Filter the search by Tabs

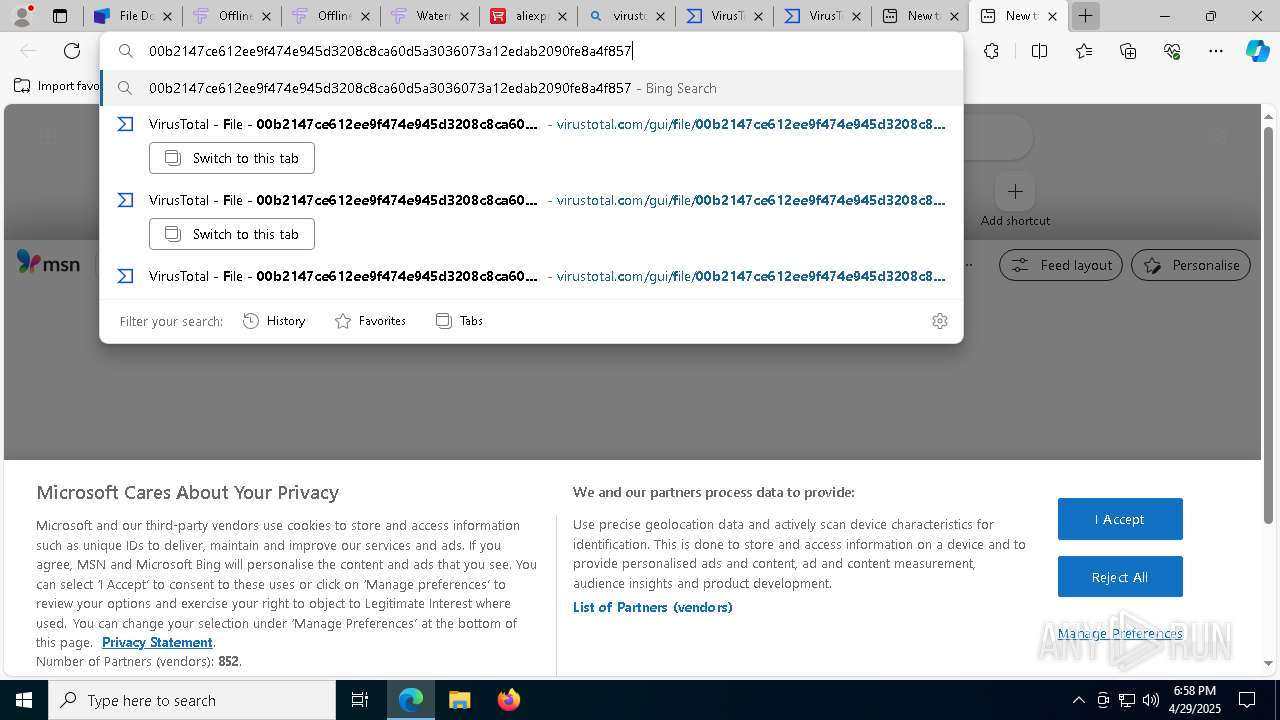[x=459, y=321]
